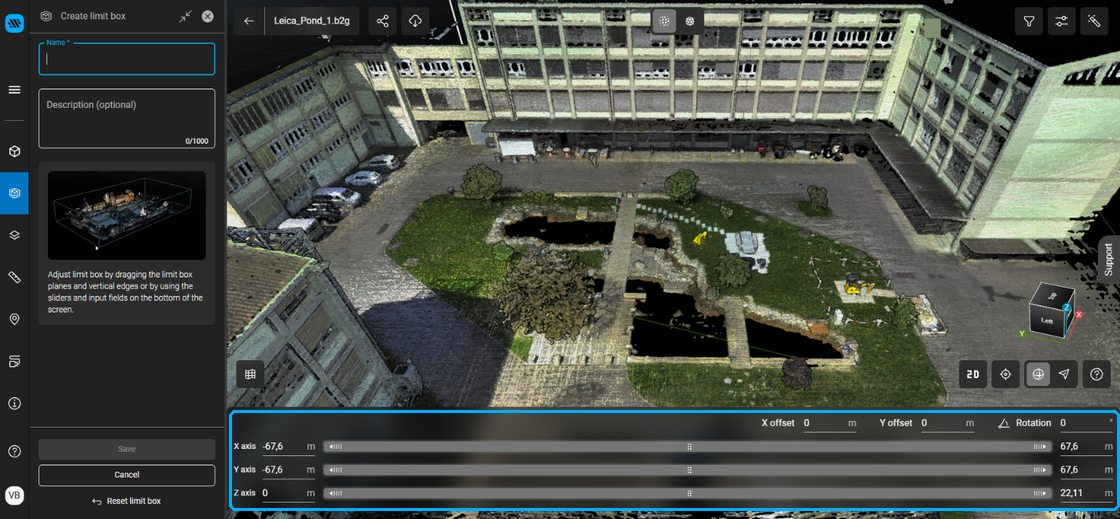Switch to point cloud display mode

[x=664, y=21]
